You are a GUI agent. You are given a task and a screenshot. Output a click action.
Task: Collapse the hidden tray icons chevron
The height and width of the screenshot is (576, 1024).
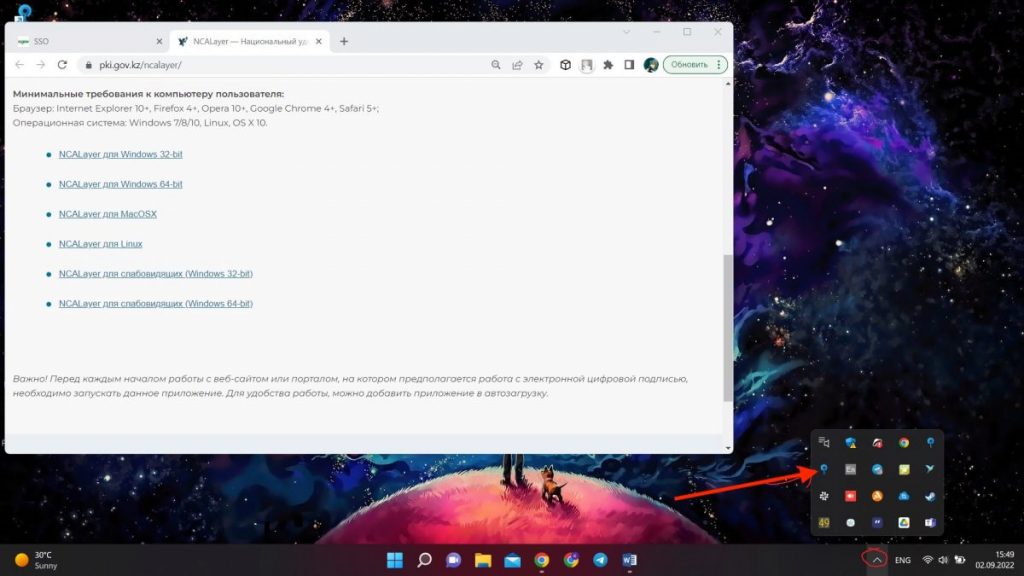click(876, 560)
